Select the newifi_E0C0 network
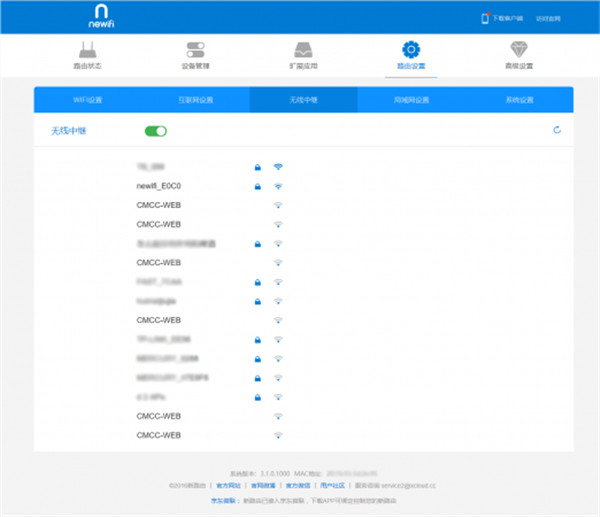The width and height of the screenshot is (600, 517). tap(158, 186)
